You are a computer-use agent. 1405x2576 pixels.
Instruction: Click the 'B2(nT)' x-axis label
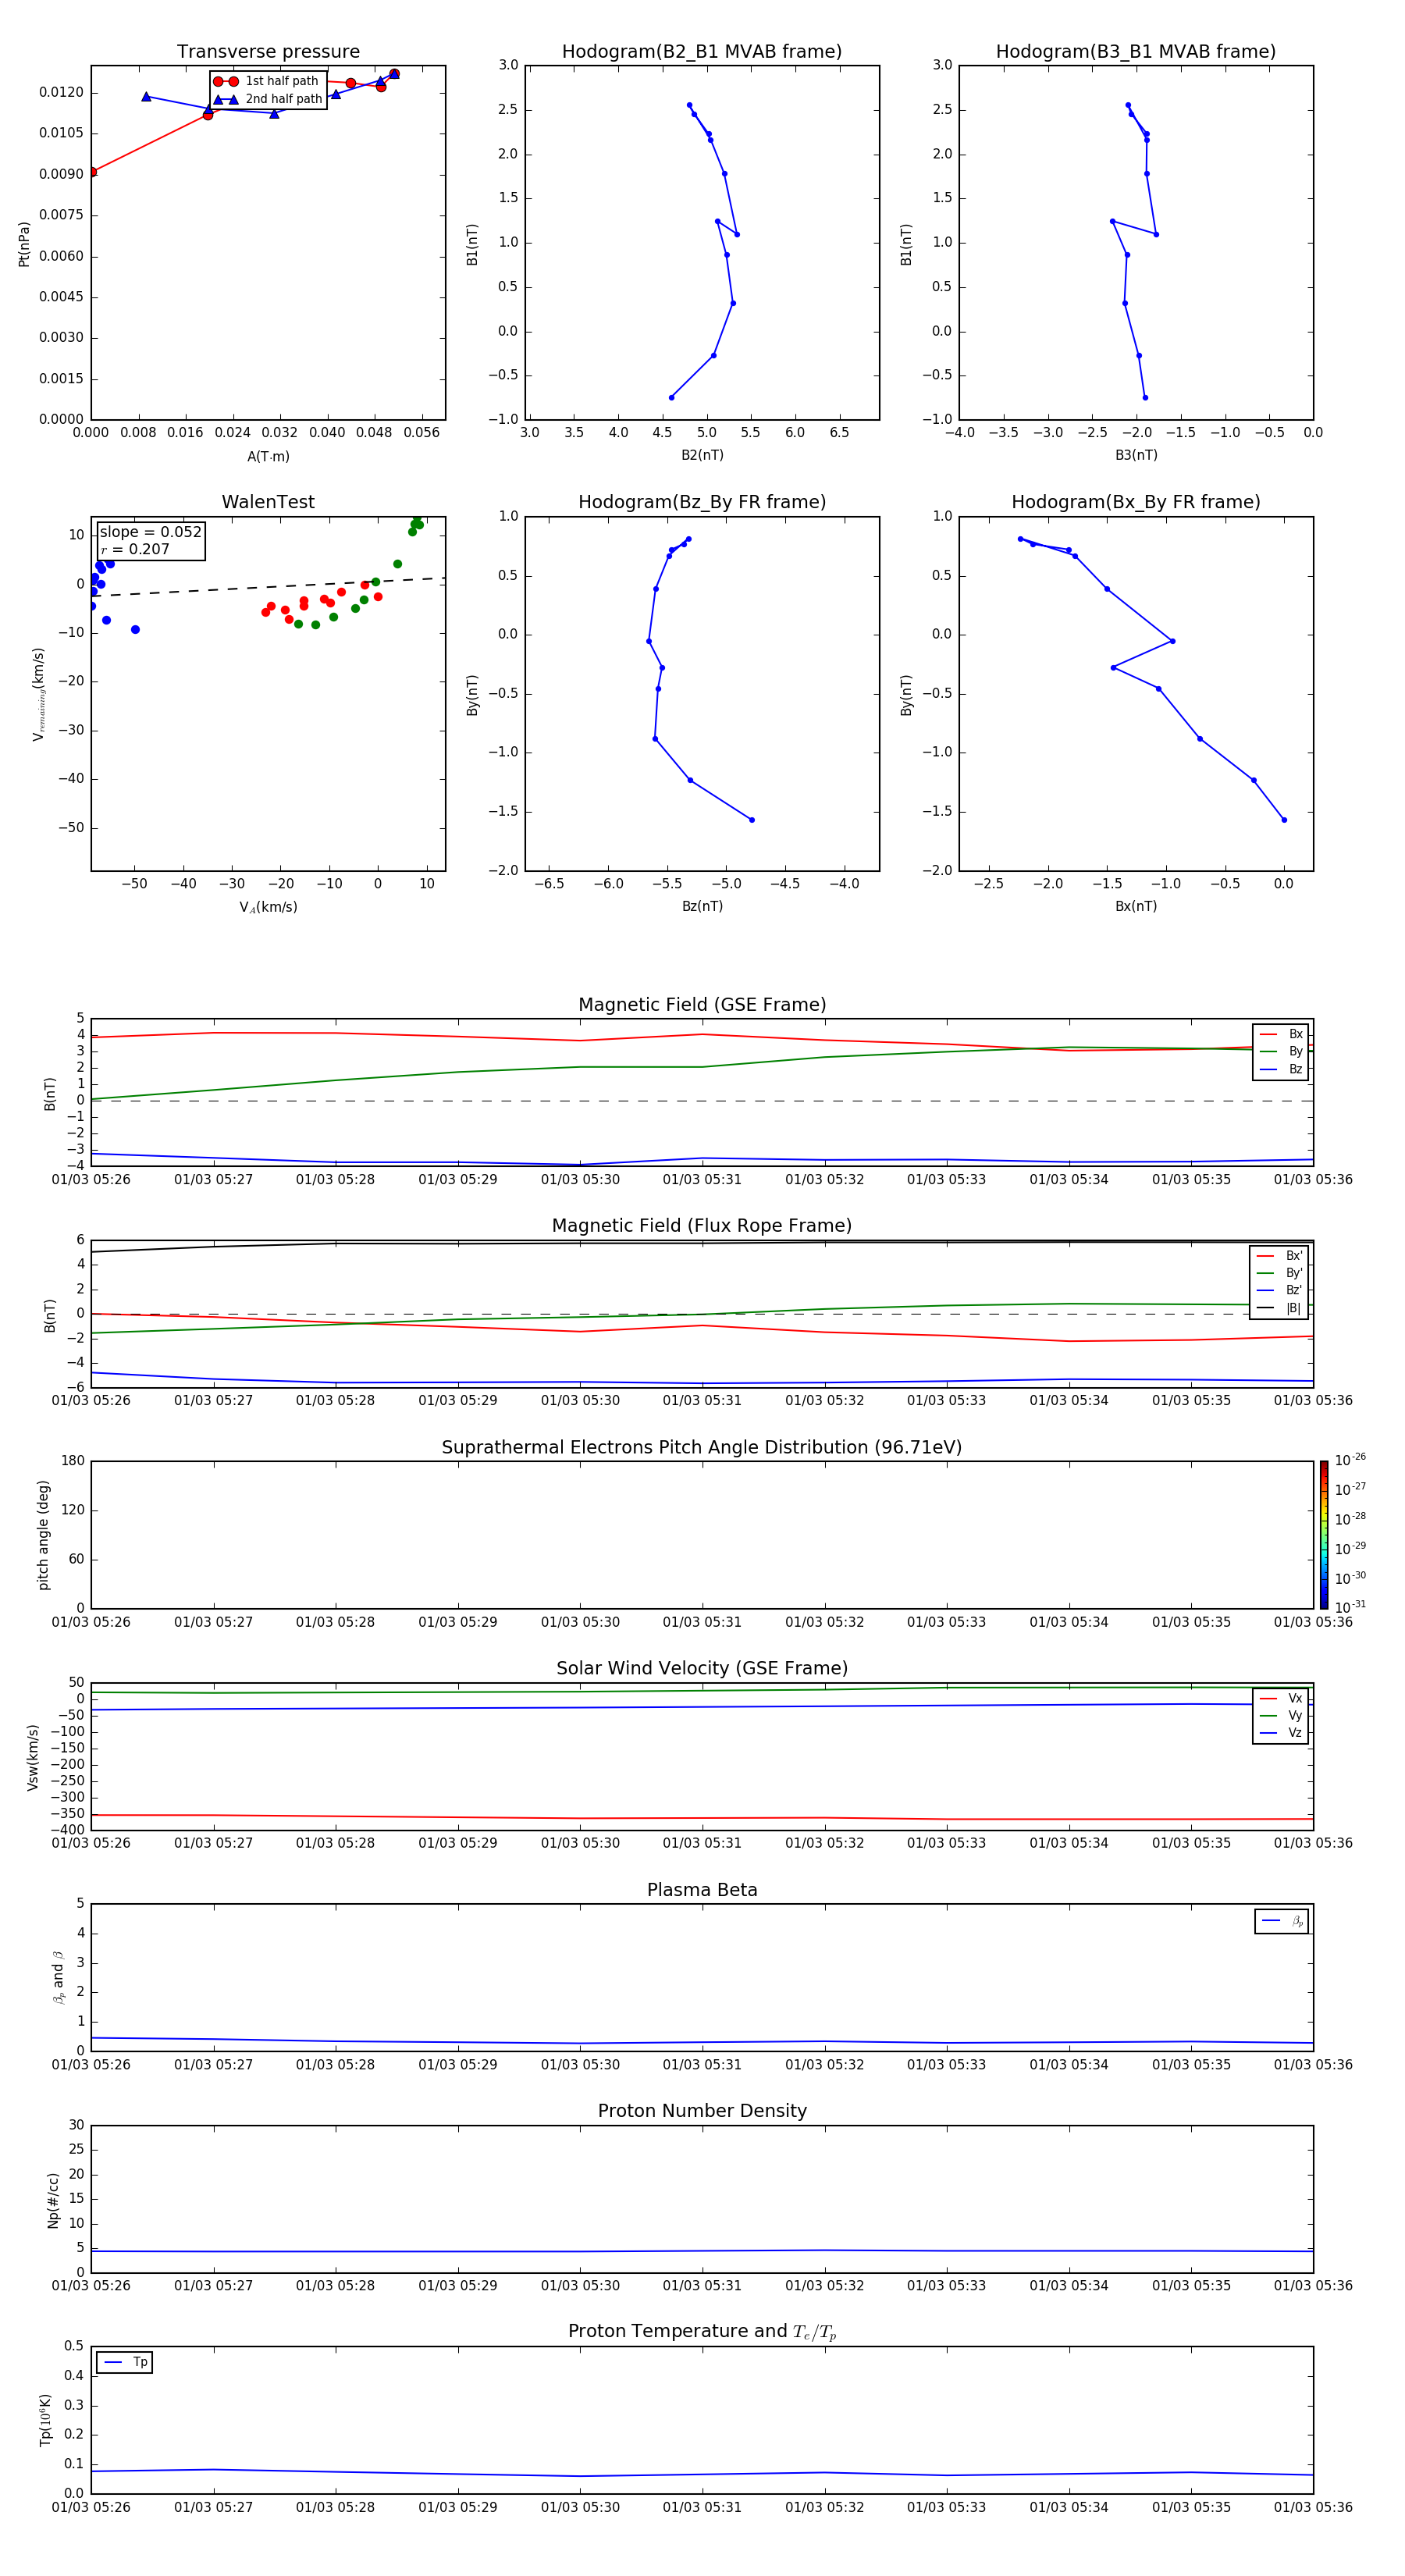(702, 455)
